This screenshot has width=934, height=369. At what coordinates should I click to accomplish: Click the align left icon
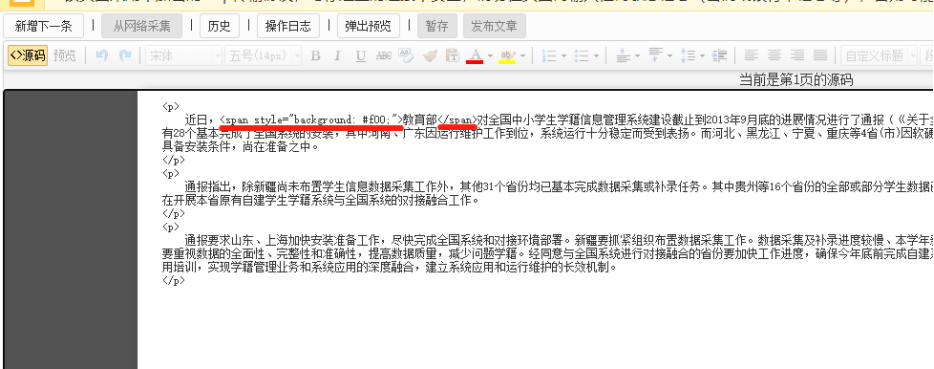[x=751, y=56]
